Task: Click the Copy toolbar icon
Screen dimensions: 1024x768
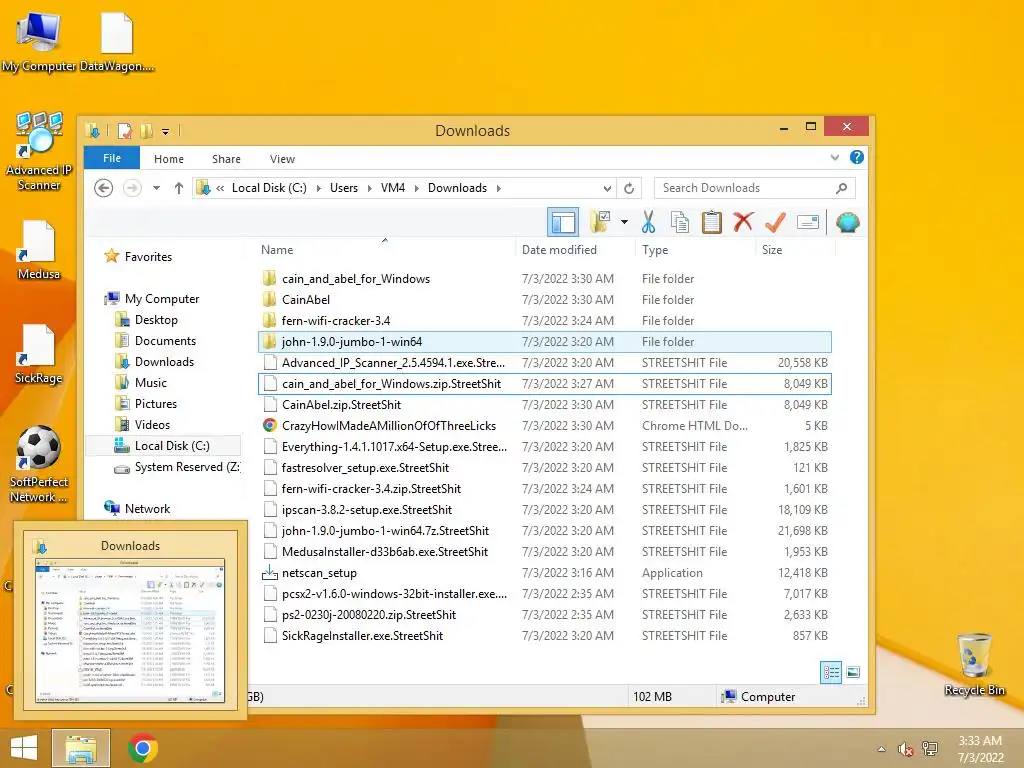Action: (x=680, y=222)
